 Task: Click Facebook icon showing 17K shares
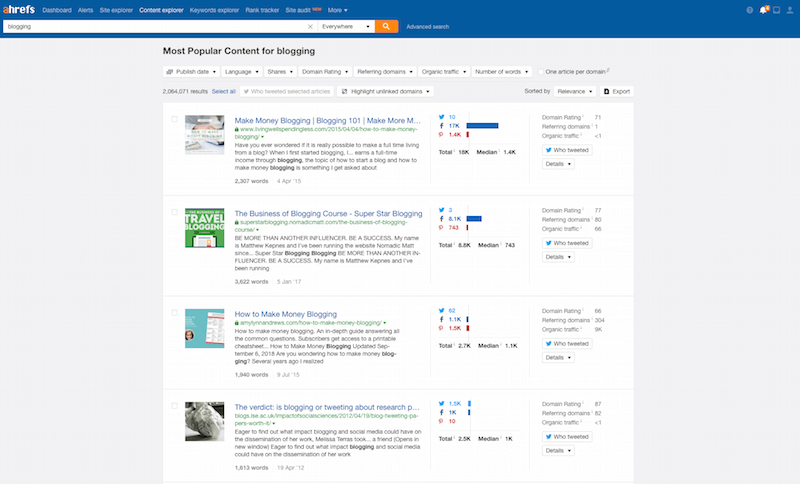(441, 125)
